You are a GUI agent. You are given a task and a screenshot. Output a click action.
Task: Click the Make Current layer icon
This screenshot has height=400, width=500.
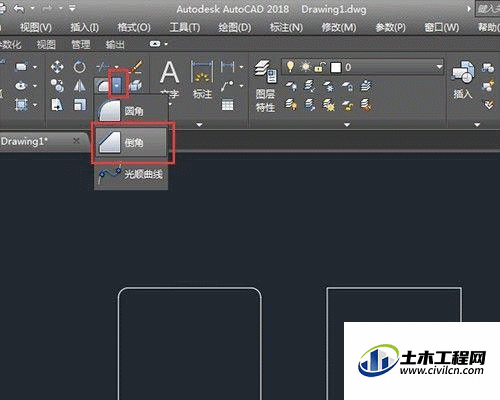point(366,86)
